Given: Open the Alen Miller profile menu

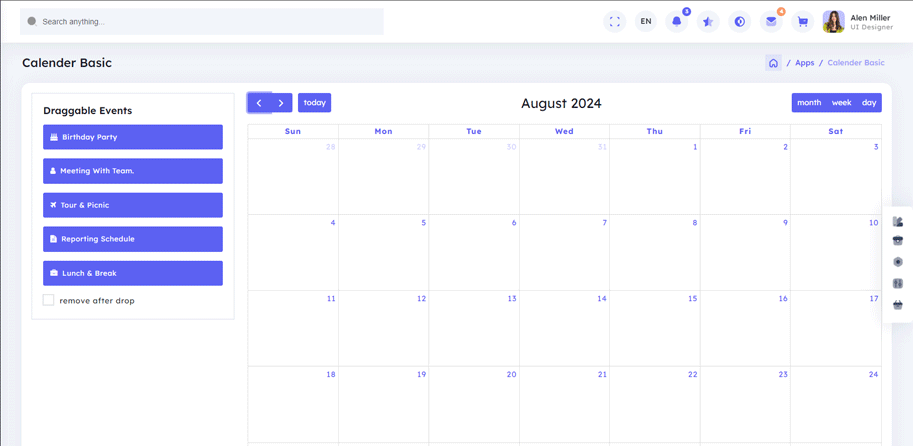Looking at the screenshot, I should [x=857, y=21].
